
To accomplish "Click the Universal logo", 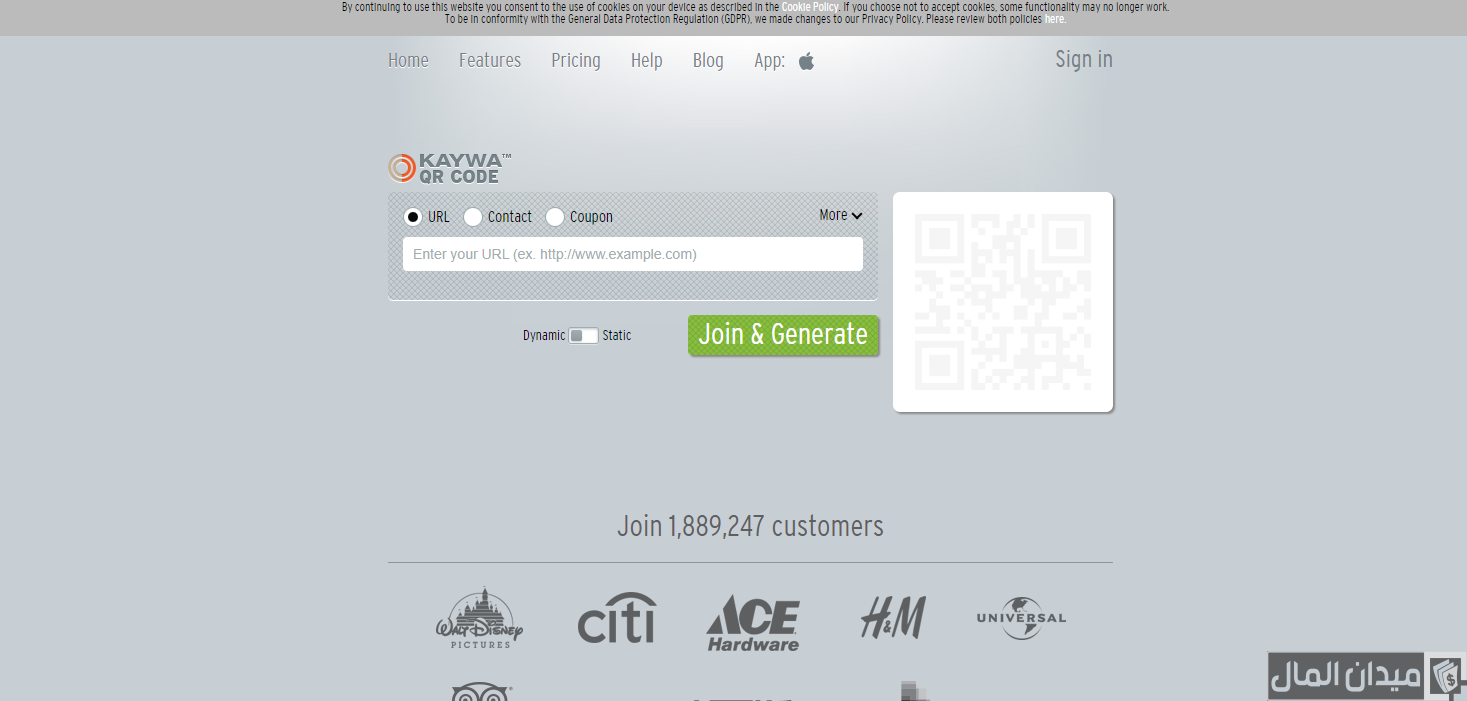I will [1021, 618].
